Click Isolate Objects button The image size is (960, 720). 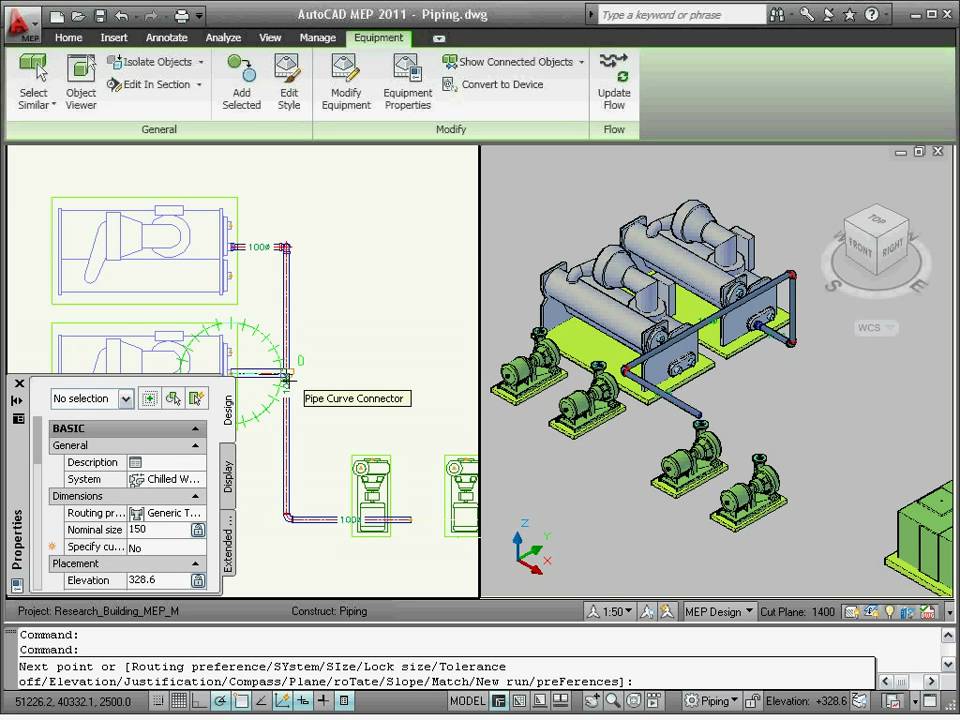coord(150,62)
